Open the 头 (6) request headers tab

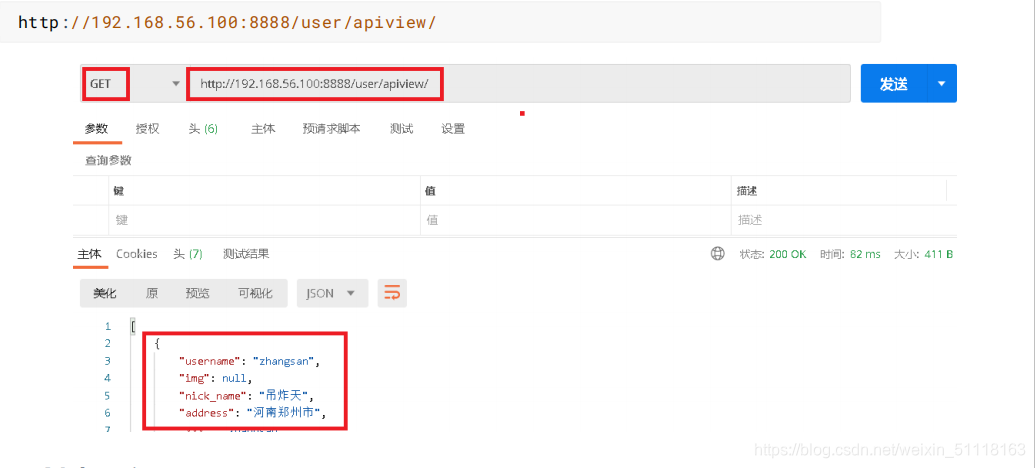click(203, 129)
